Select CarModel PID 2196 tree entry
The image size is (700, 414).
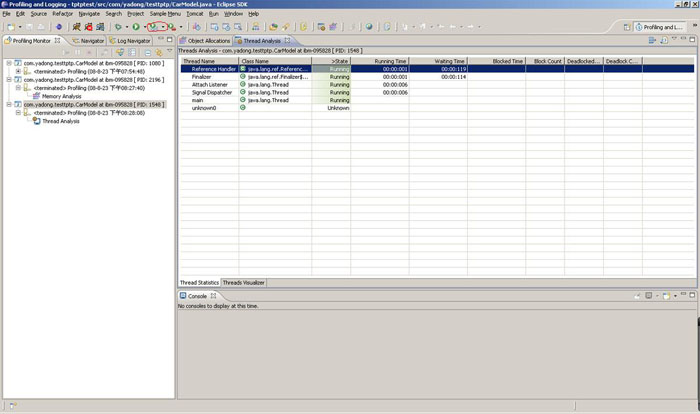(x=94, y=80)
